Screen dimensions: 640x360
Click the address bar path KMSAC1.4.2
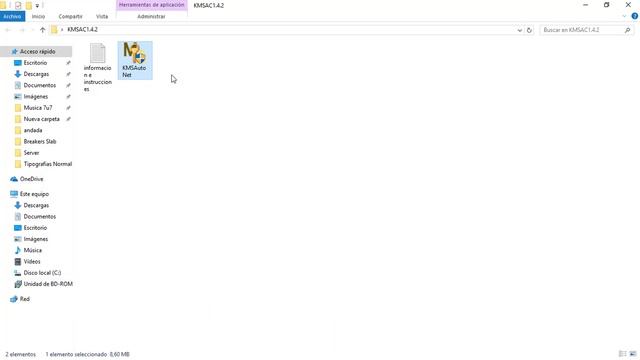click(x=82, y=29)
